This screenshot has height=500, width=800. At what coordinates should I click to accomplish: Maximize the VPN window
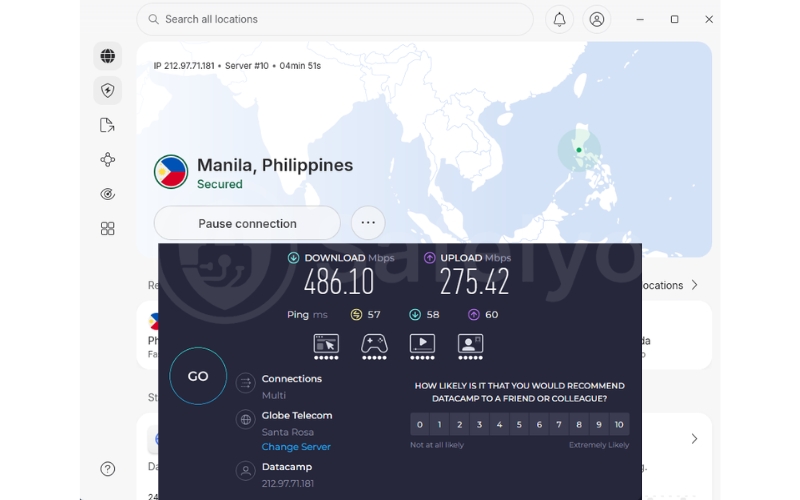(674, 19)
